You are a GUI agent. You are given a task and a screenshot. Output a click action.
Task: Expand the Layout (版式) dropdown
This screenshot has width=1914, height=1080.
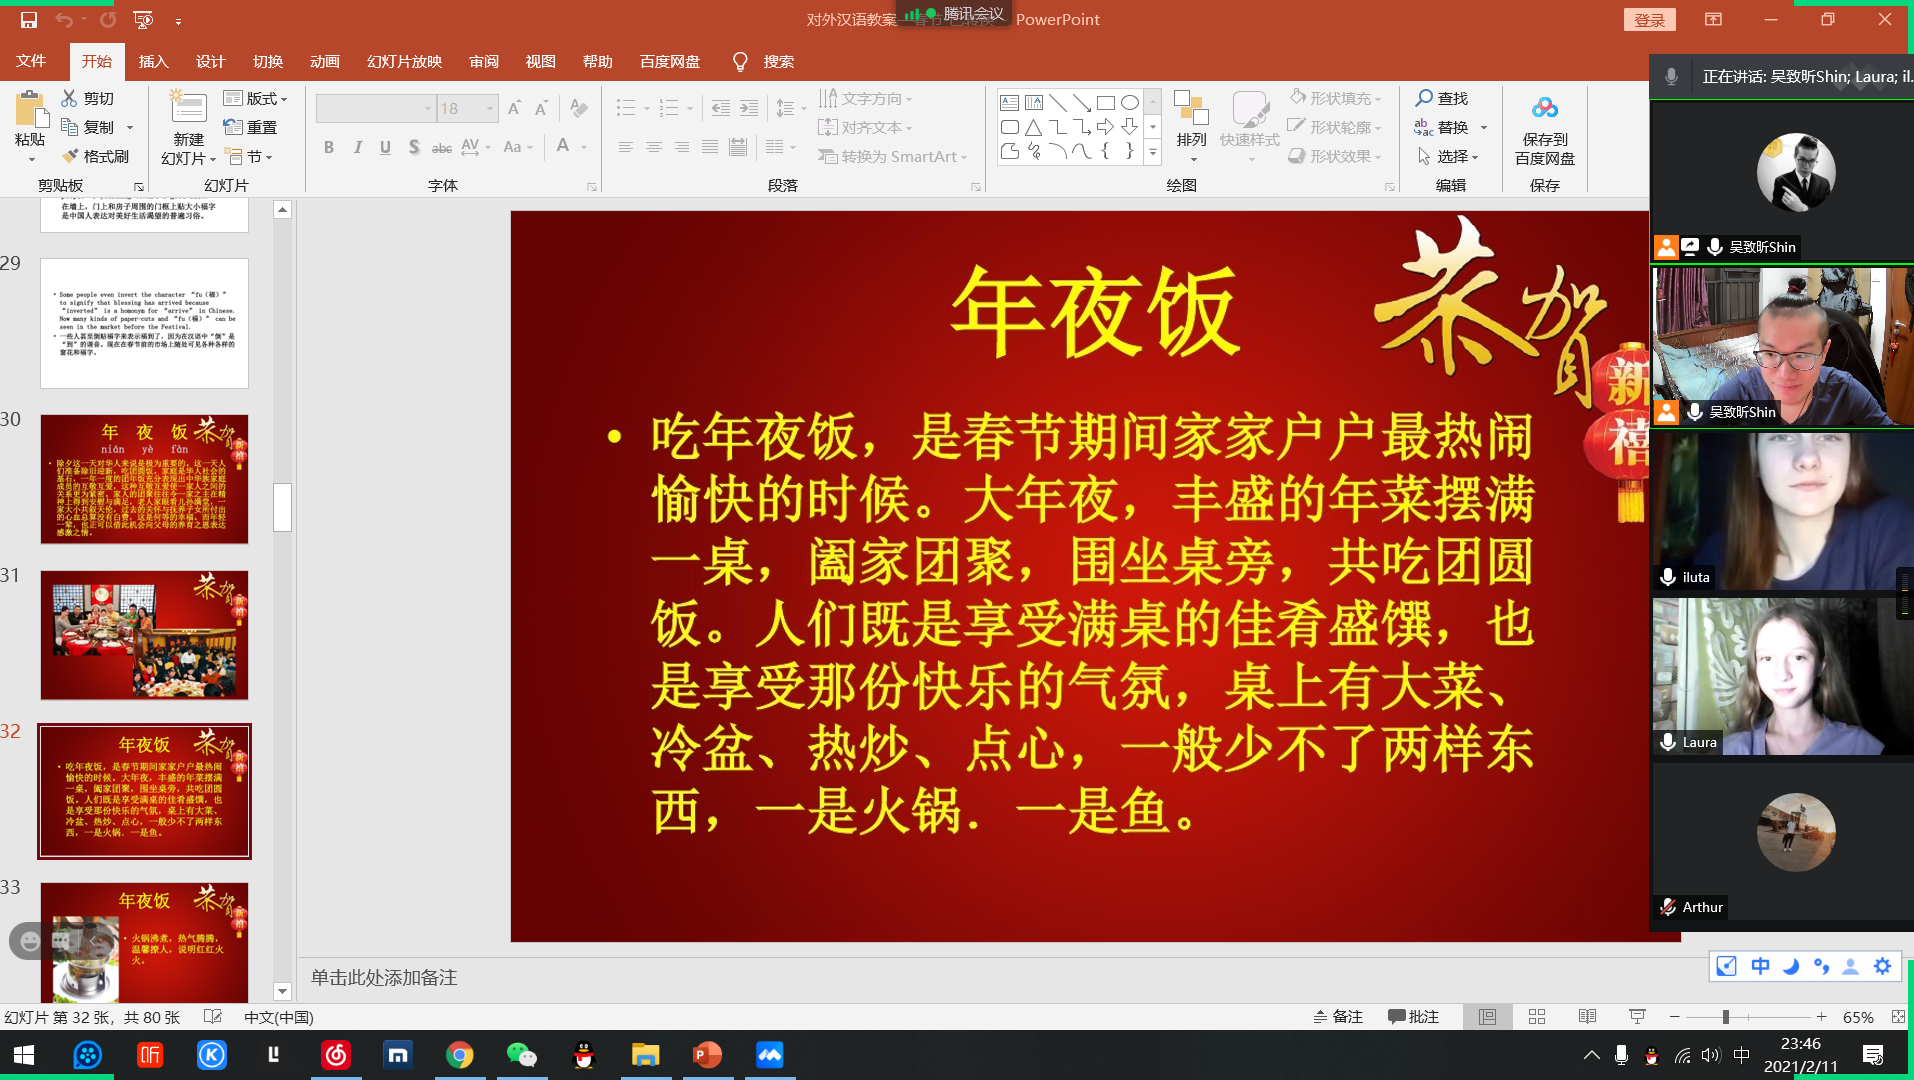(256, 98)
